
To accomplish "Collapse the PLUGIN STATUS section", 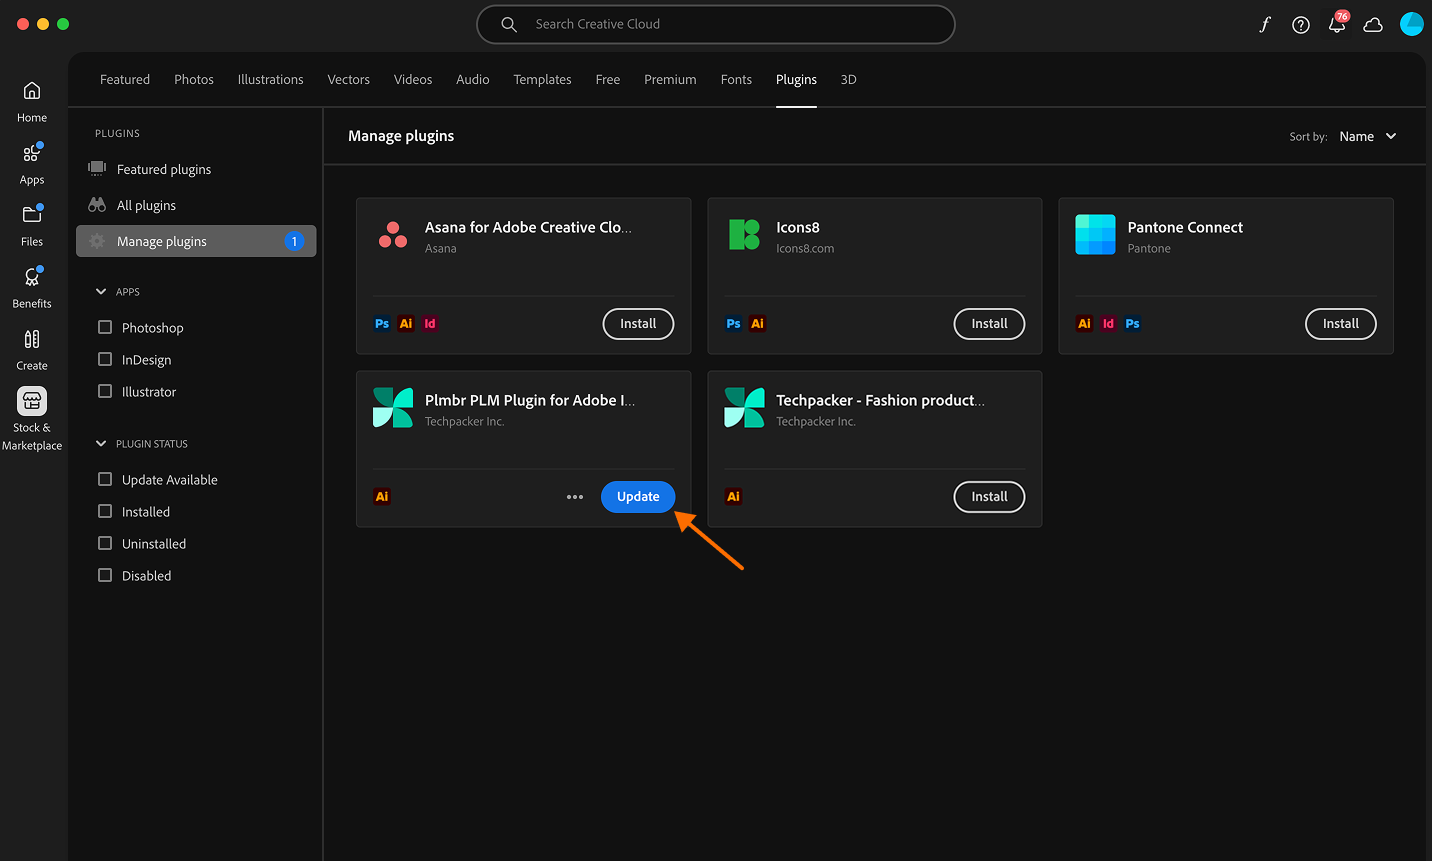I will coord(100,443).
